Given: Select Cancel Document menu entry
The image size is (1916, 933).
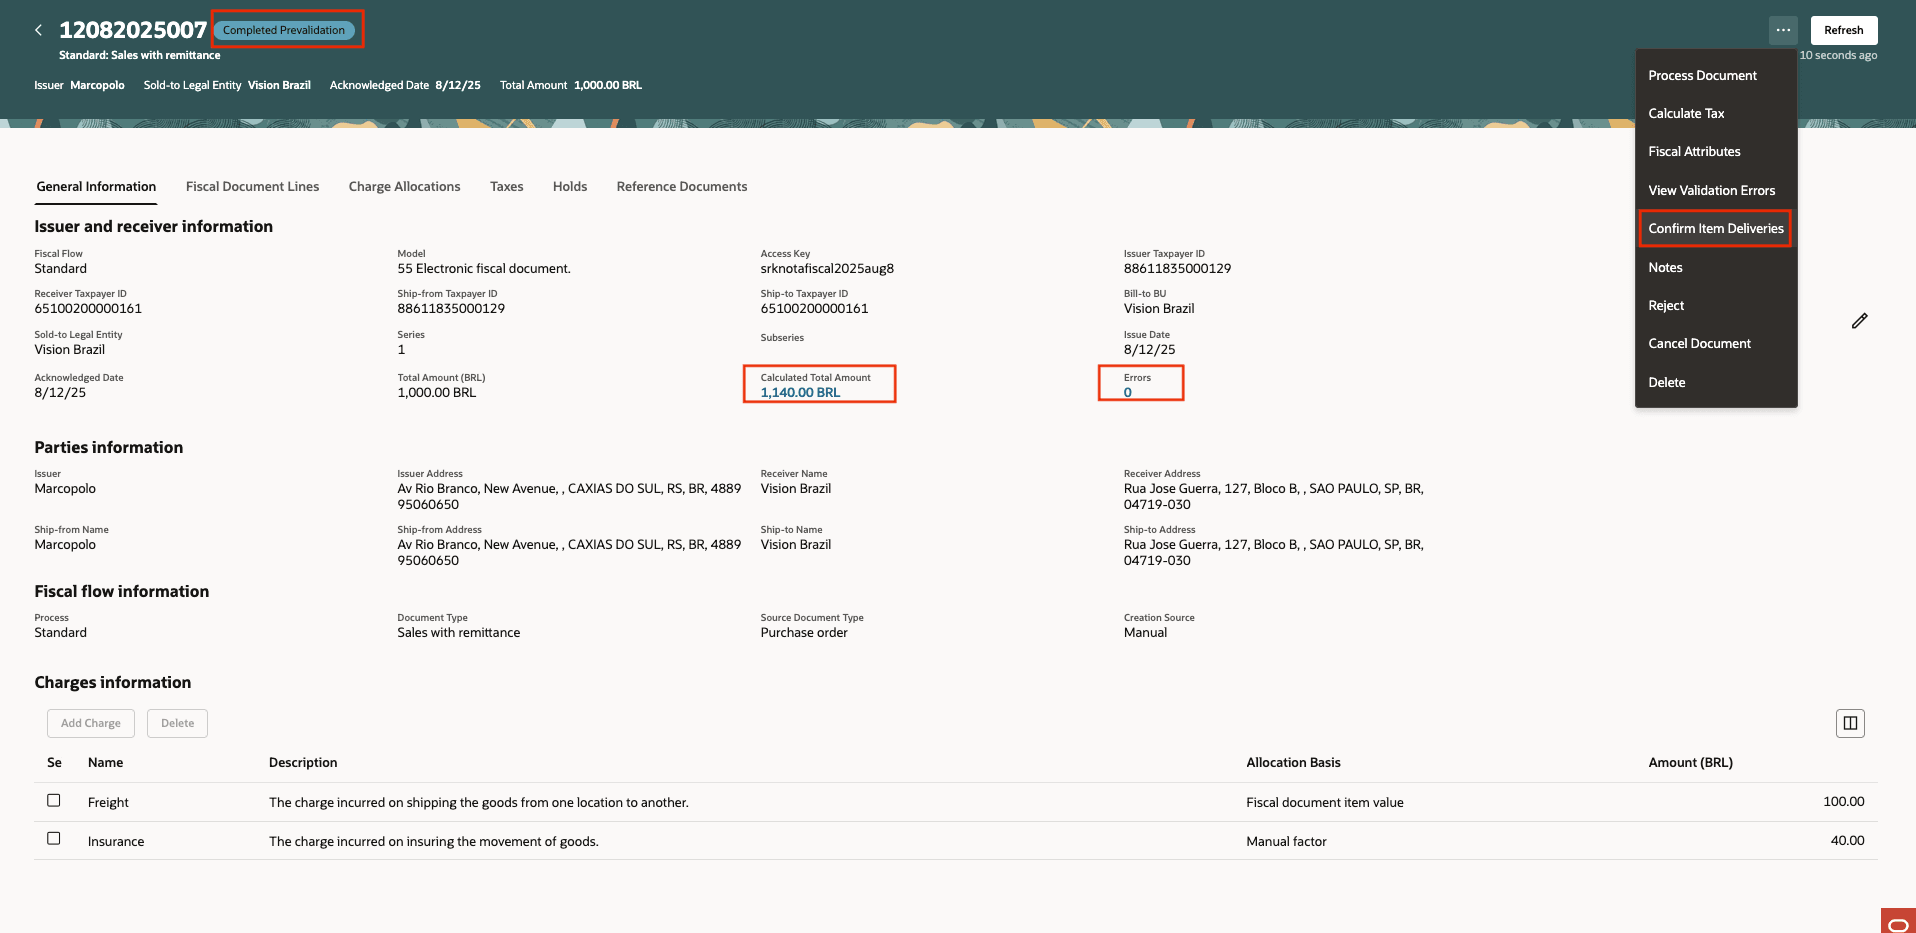Looking at the screenshot, I should (1699, 343).
